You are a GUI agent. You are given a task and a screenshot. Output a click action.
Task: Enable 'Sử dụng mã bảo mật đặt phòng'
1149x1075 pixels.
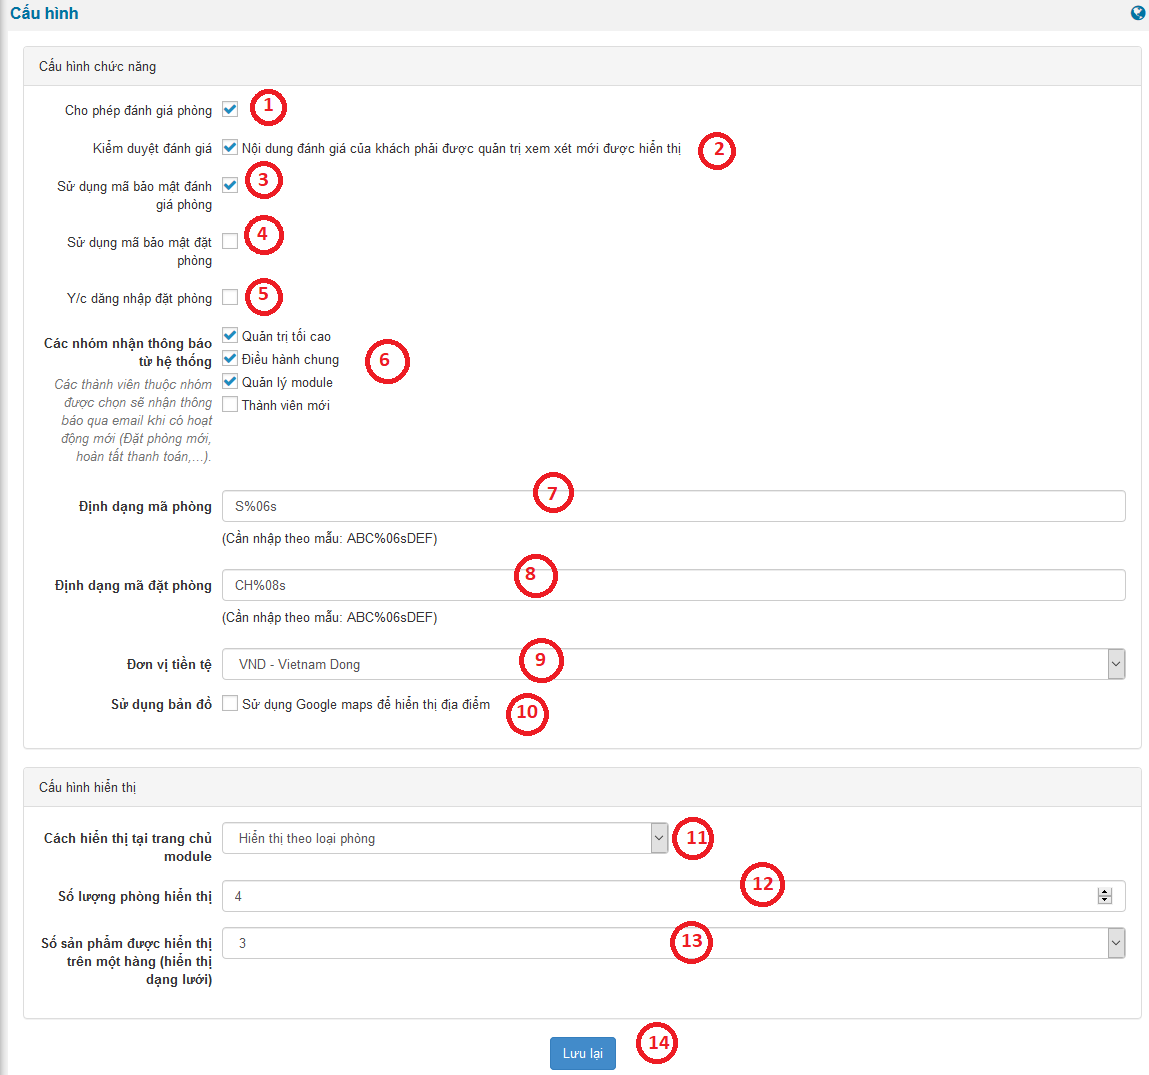tap(230, 241)
